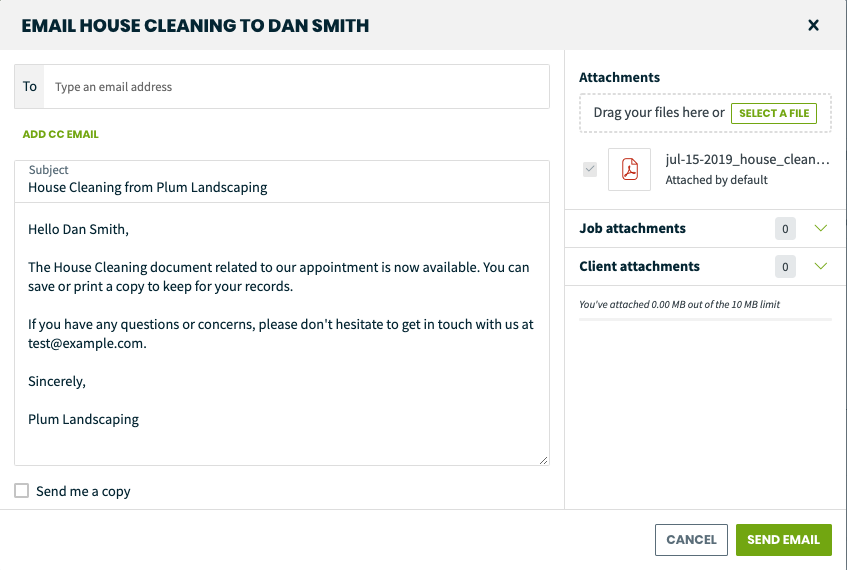Click the Send me a copy label

[83, 491]
